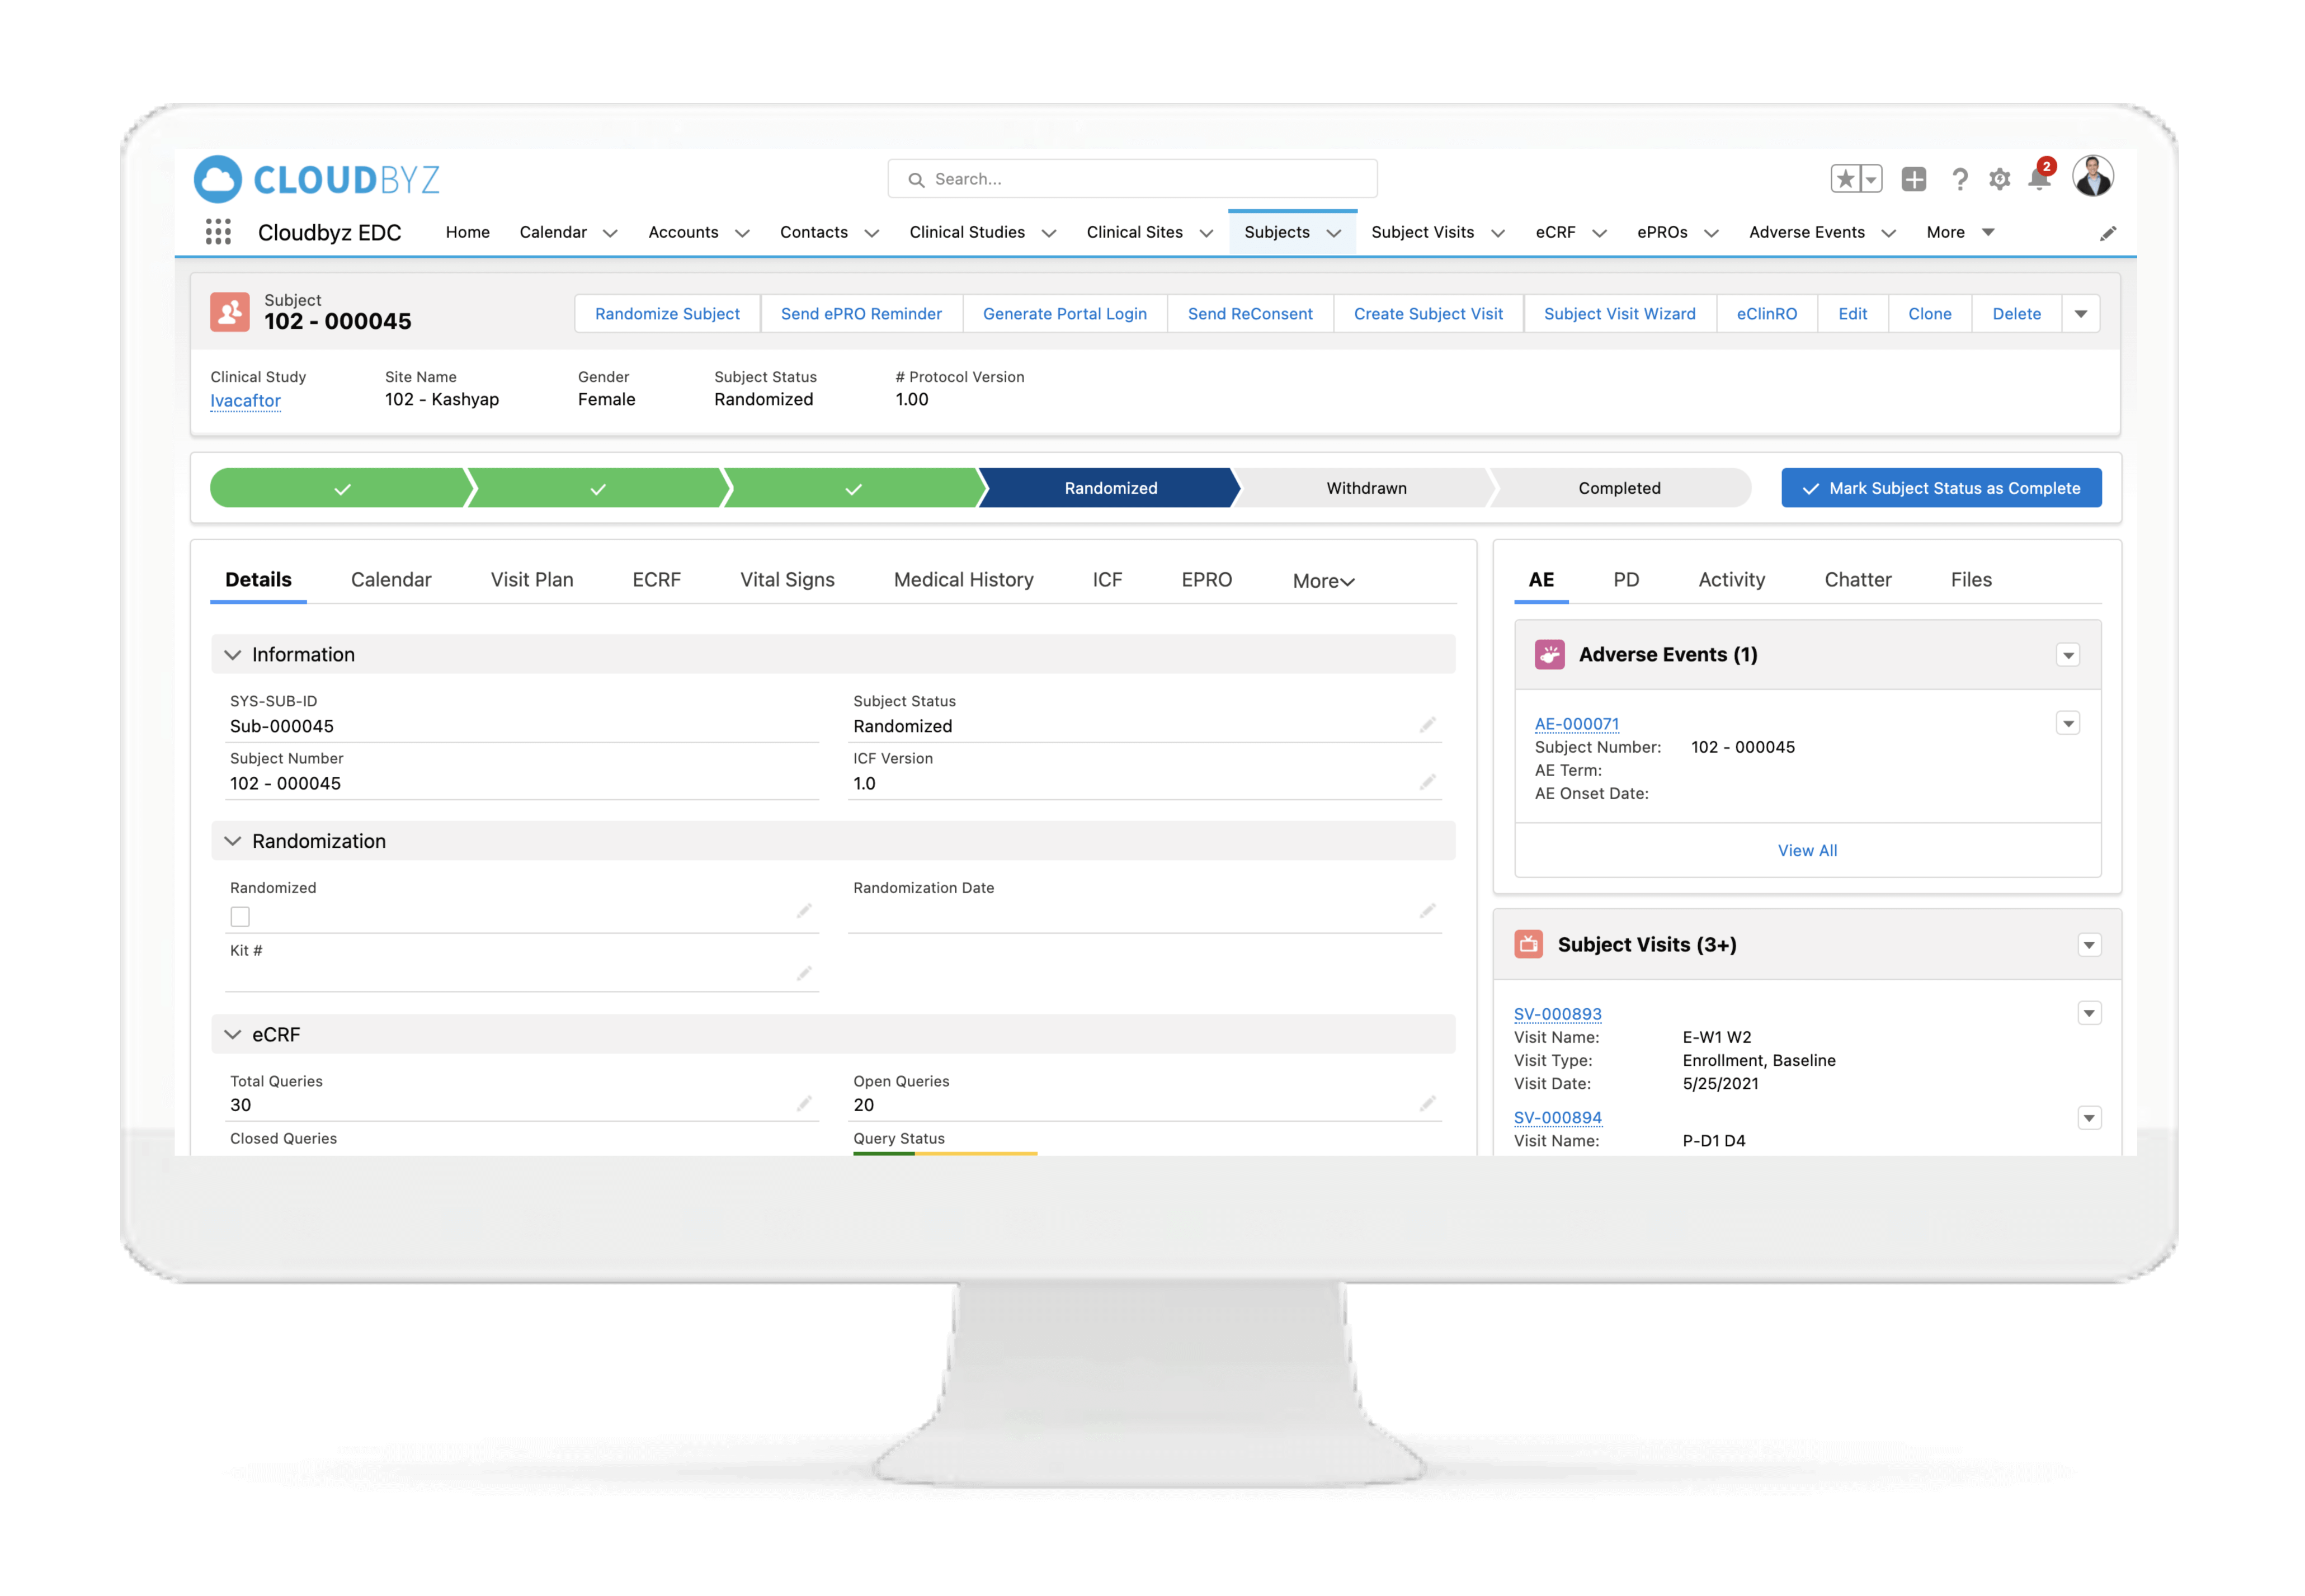Click the help question mark icon
2305x1596 pixels.
click(1959, 179)
